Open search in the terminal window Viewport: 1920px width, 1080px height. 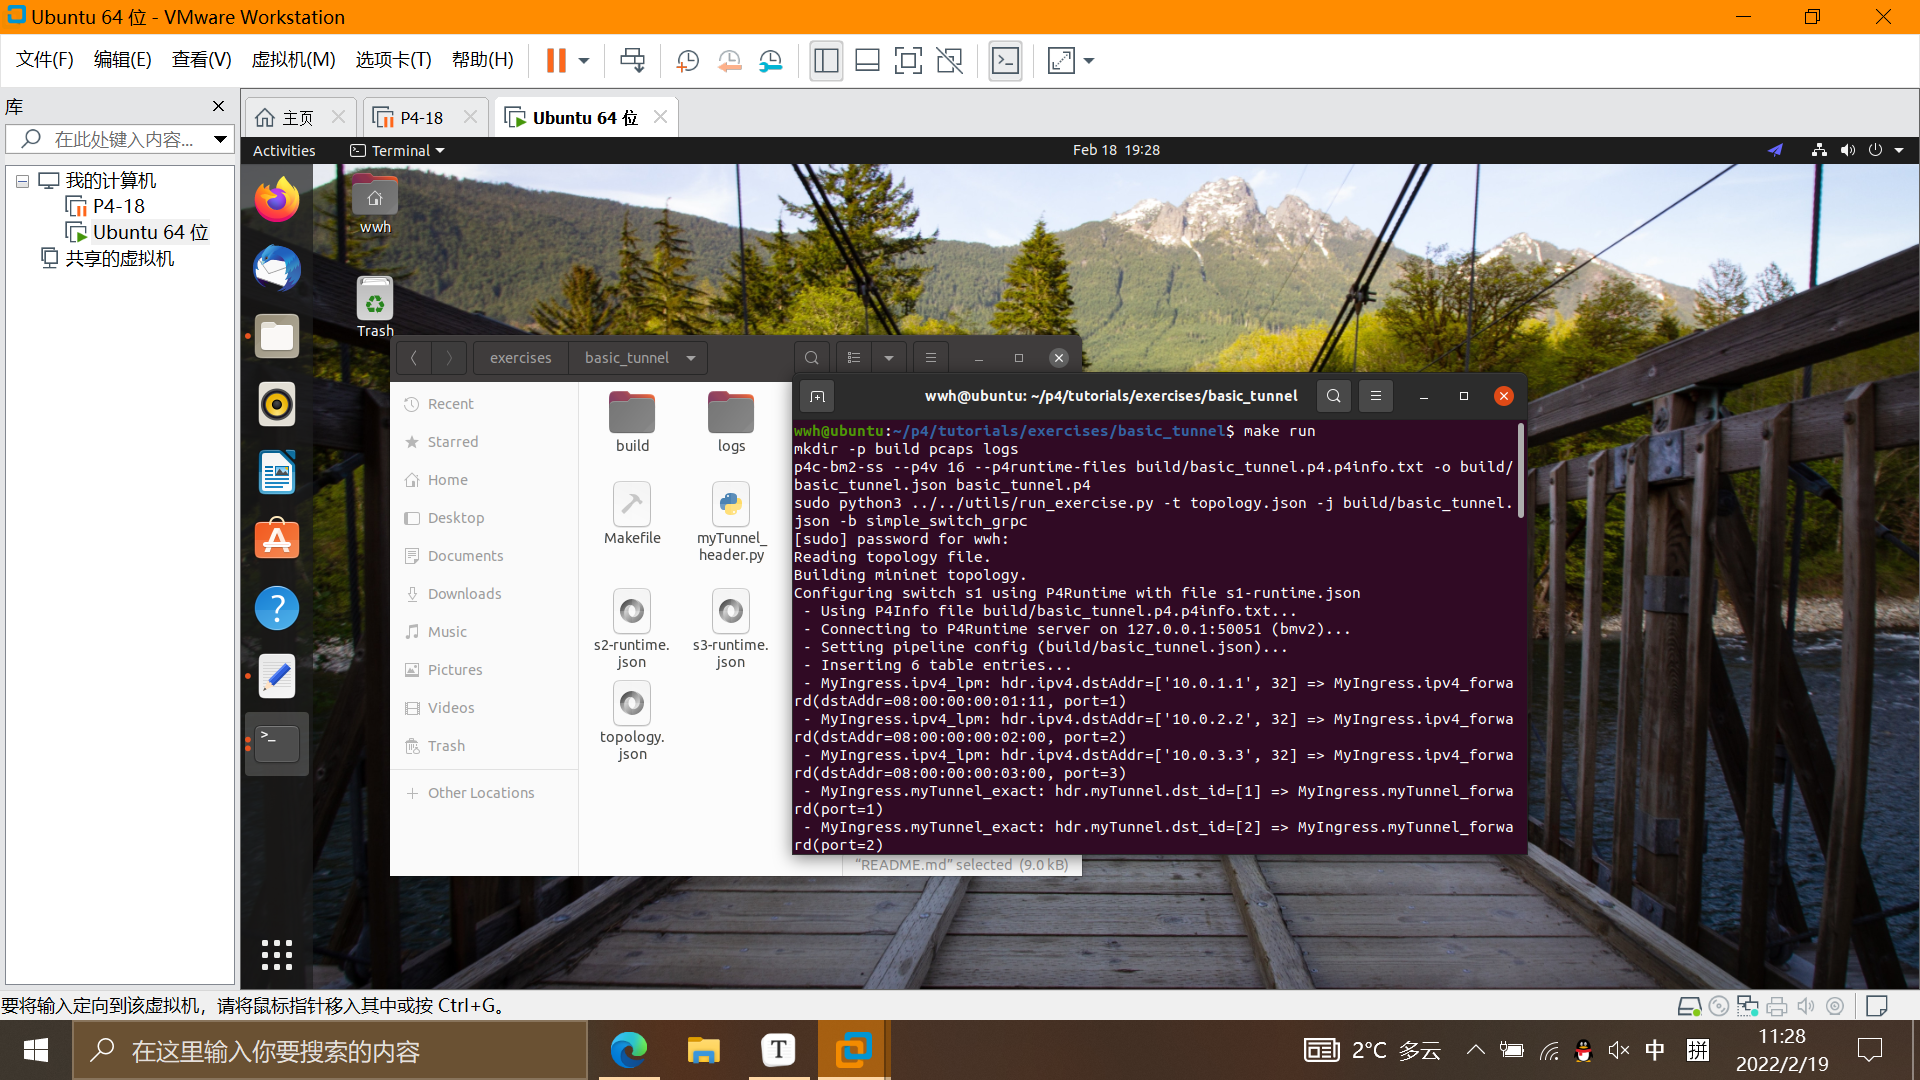(x=1334, y=395)
